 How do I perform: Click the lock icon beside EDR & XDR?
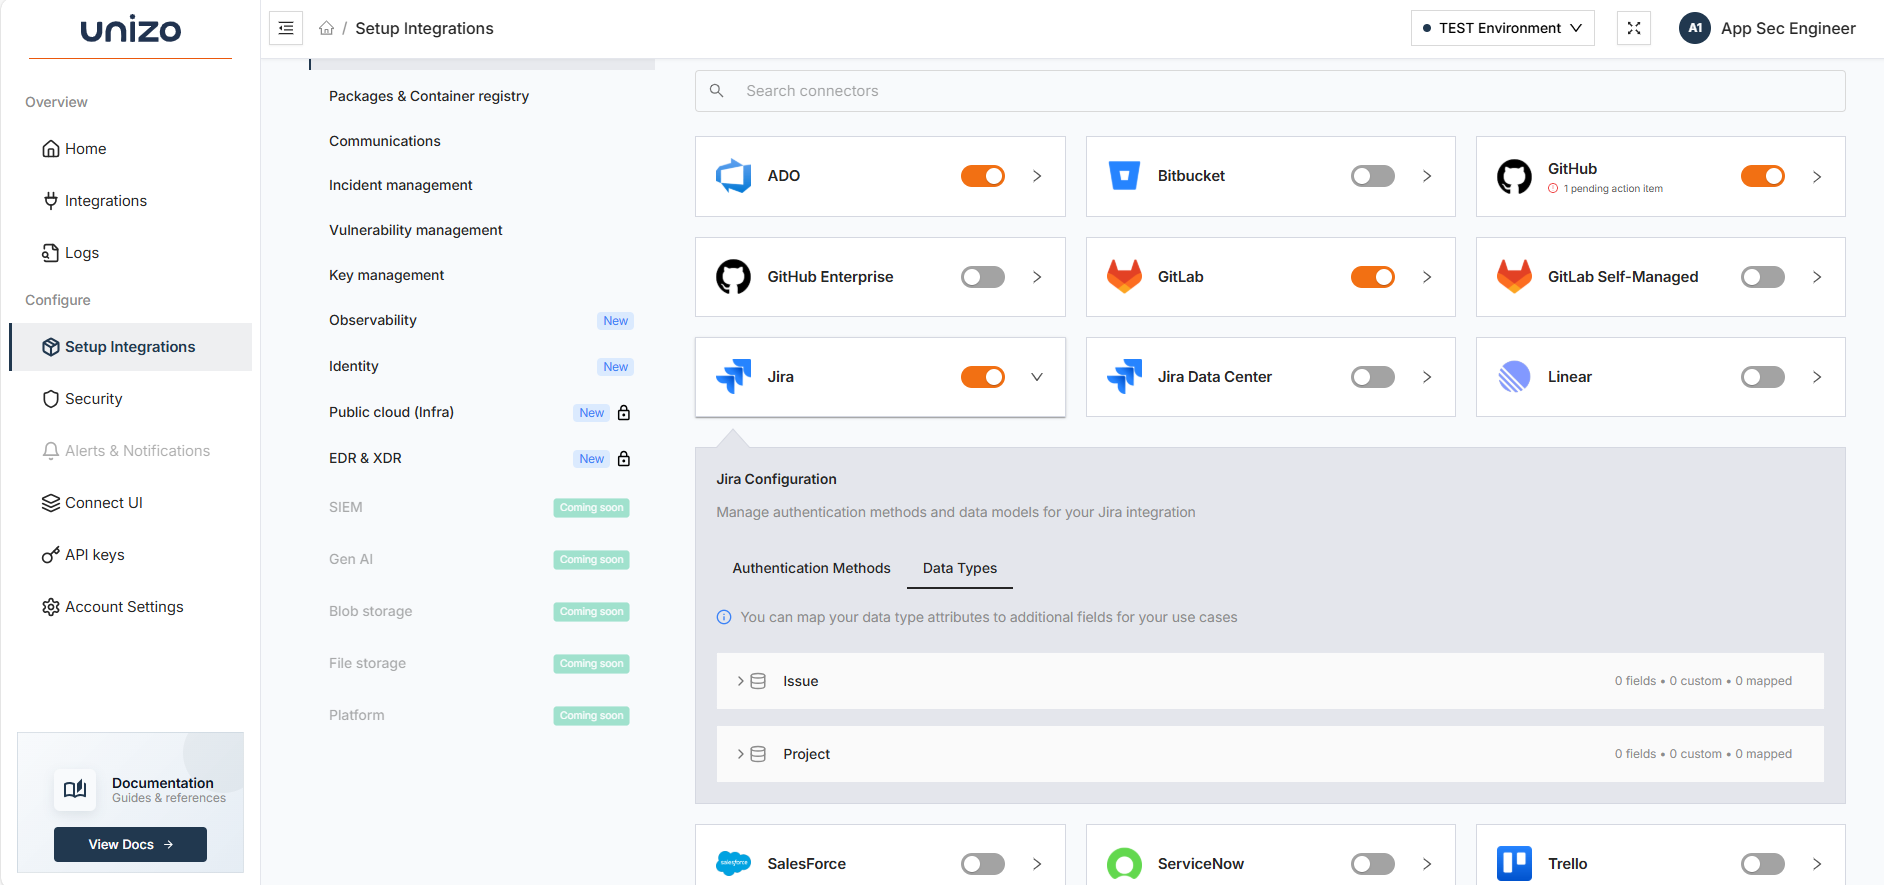[x=624, y=459]
